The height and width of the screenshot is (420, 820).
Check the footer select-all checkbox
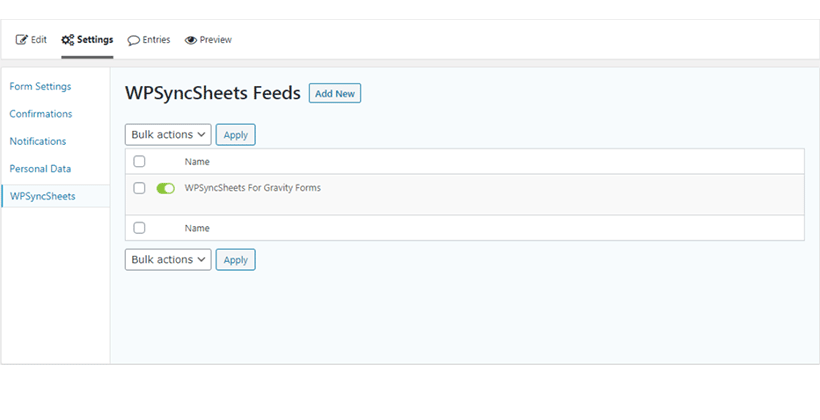[x=139, y=228]
